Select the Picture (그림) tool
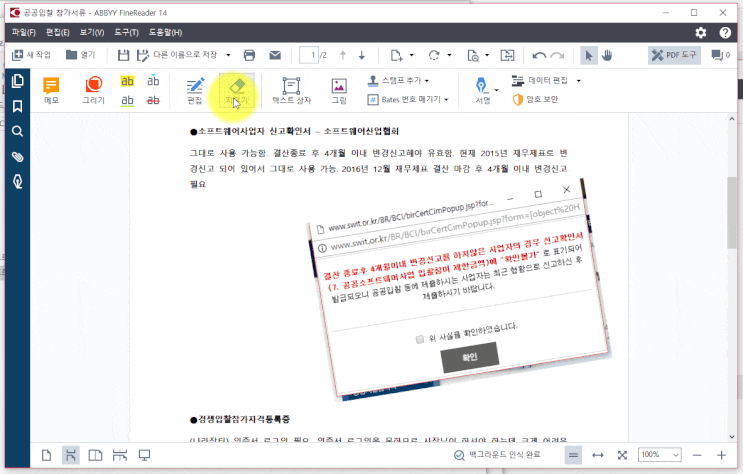Viewport: 743px width, 474px height. (339, 90)
